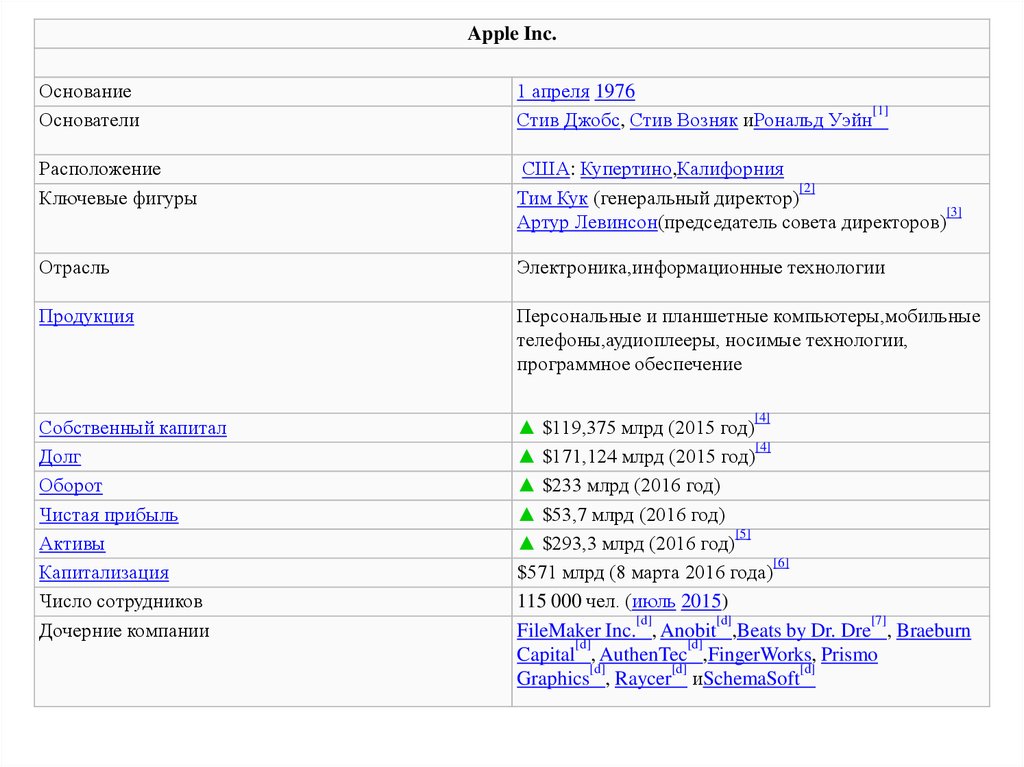
Task: Click the Собственный капитал link
Action: click(x=133, y=429)
